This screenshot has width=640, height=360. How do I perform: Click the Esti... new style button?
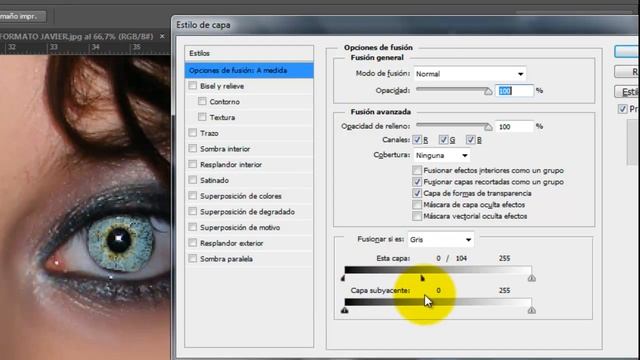click(x=627, y=91)
